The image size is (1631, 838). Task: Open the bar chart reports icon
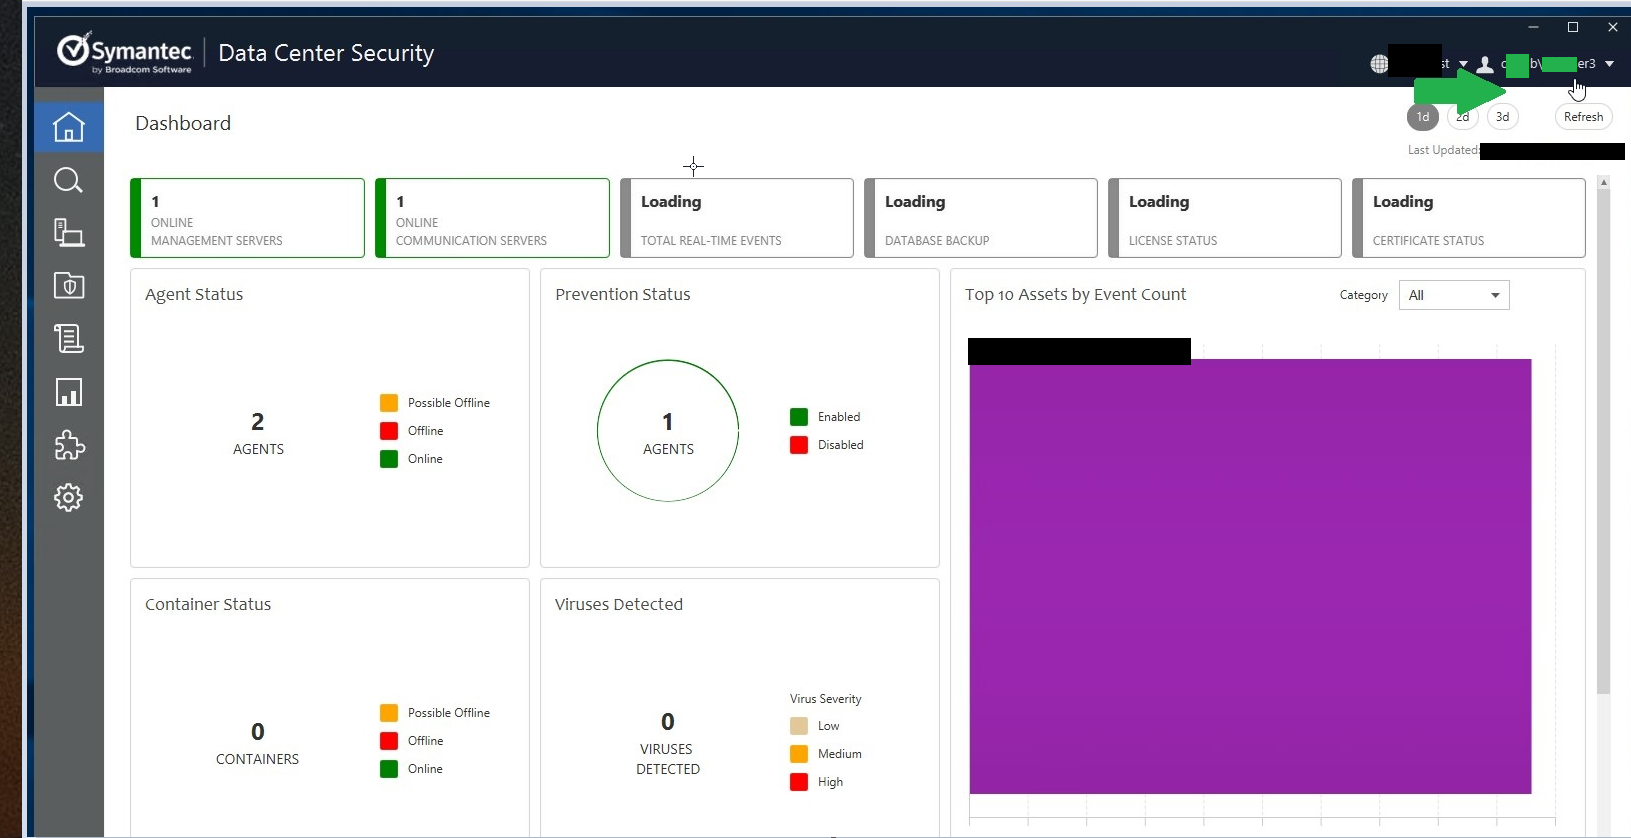click(68, 392)
